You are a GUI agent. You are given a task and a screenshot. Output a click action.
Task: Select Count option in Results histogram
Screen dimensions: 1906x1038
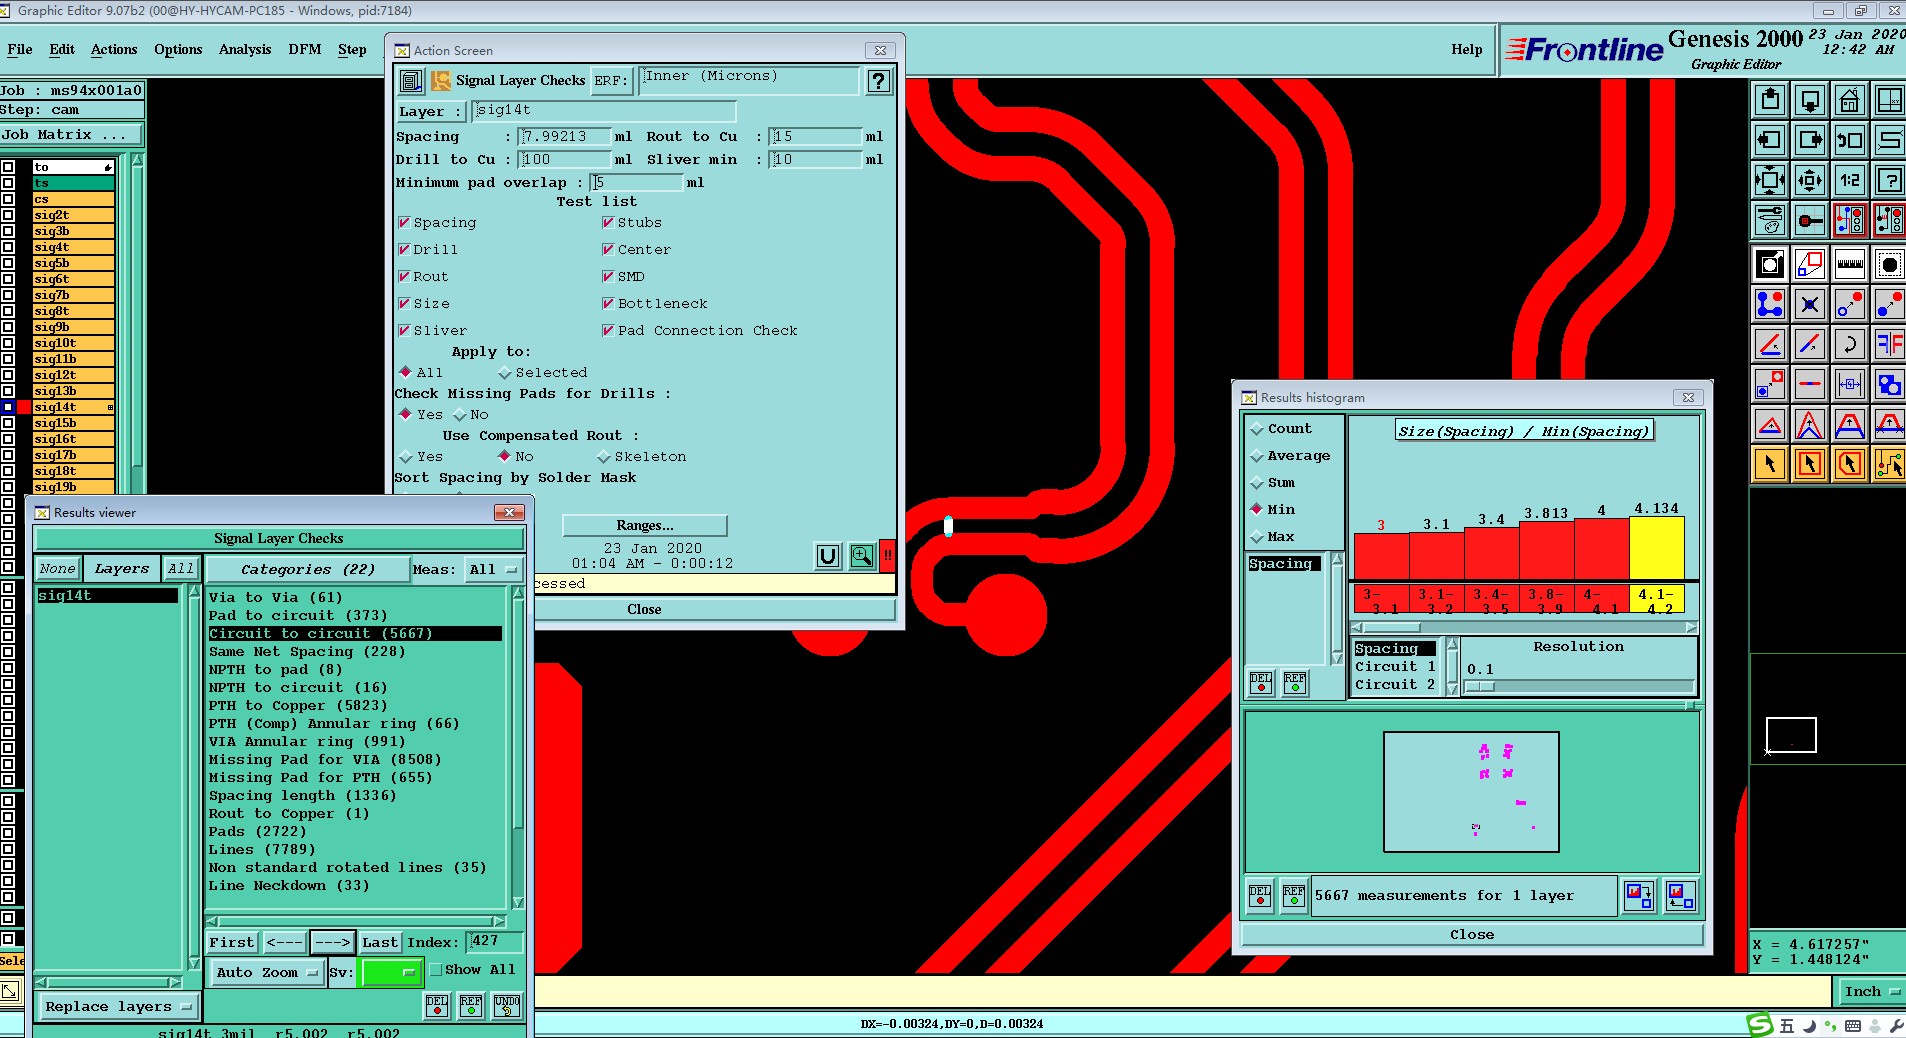tap(1257, 429)
